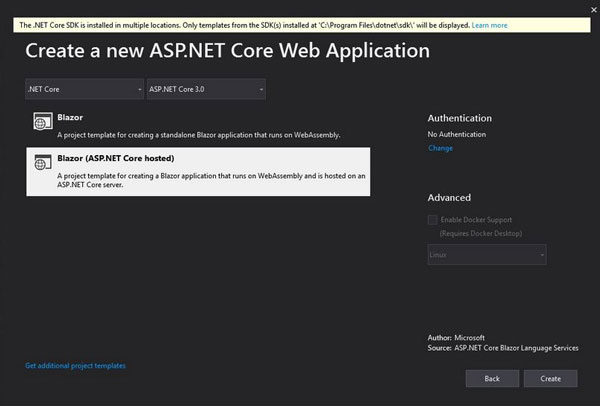Expand the ASP.NET Core 3.0 version dropdown

[x=205, y=90]
